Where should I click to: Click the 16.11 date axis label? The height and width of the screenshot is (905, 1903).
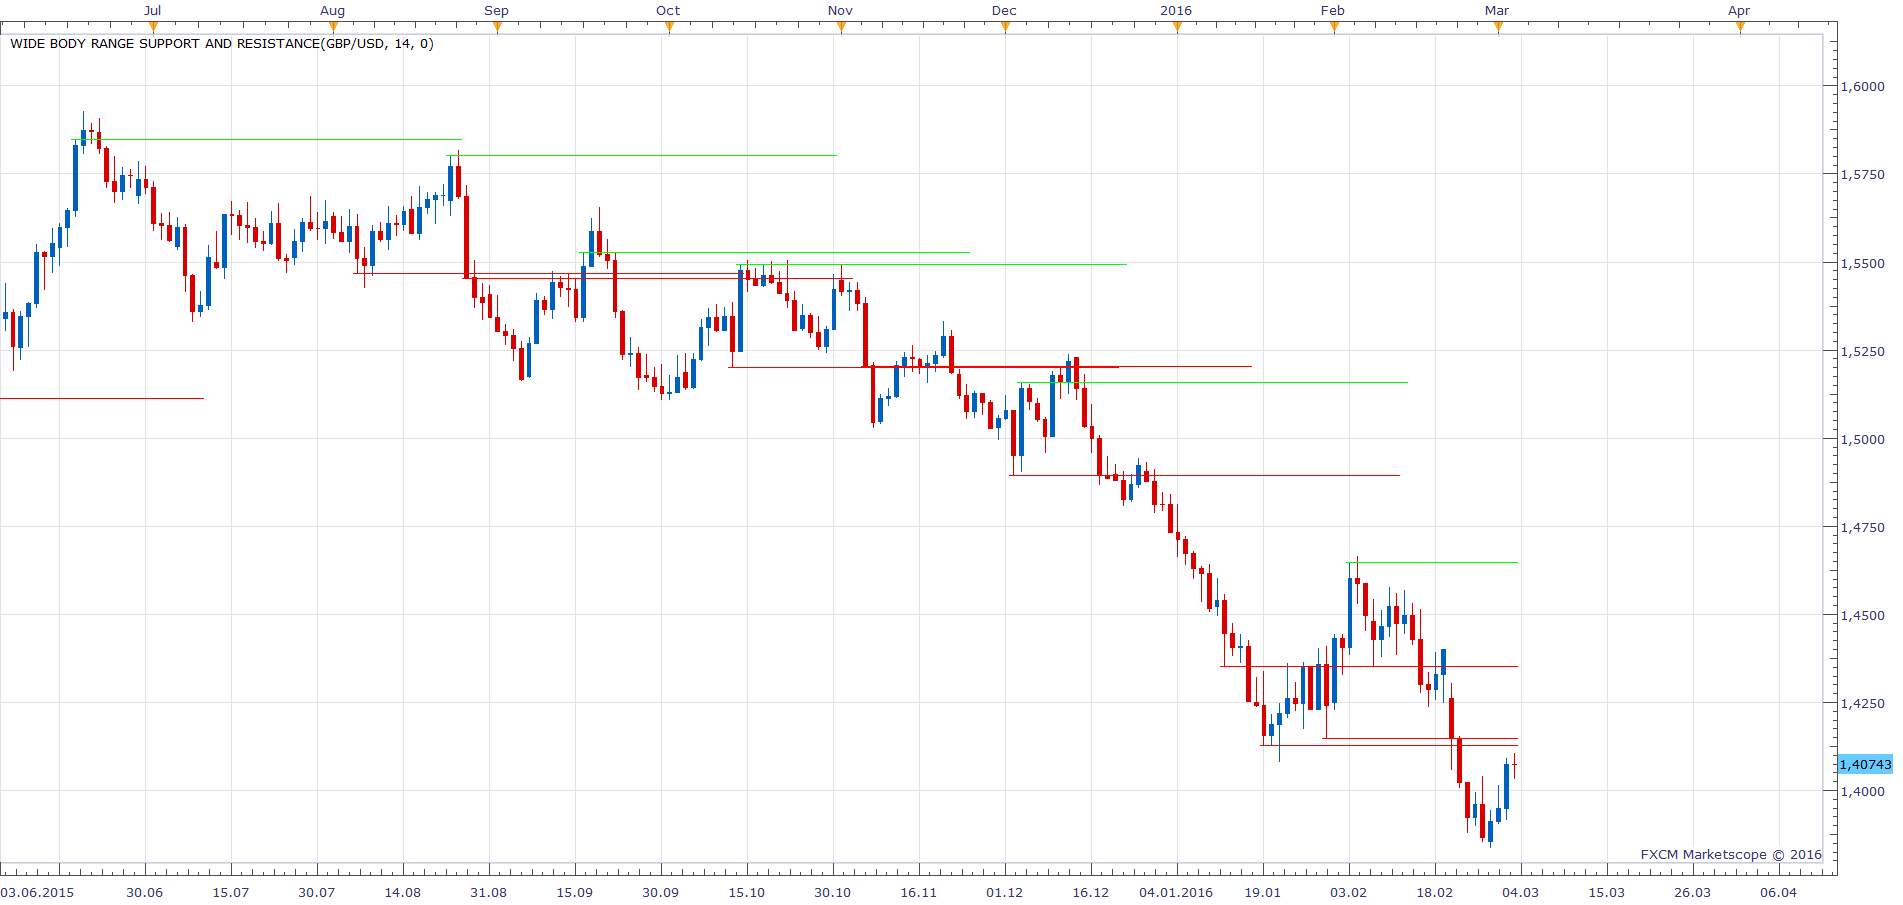[x=919, y=892]
